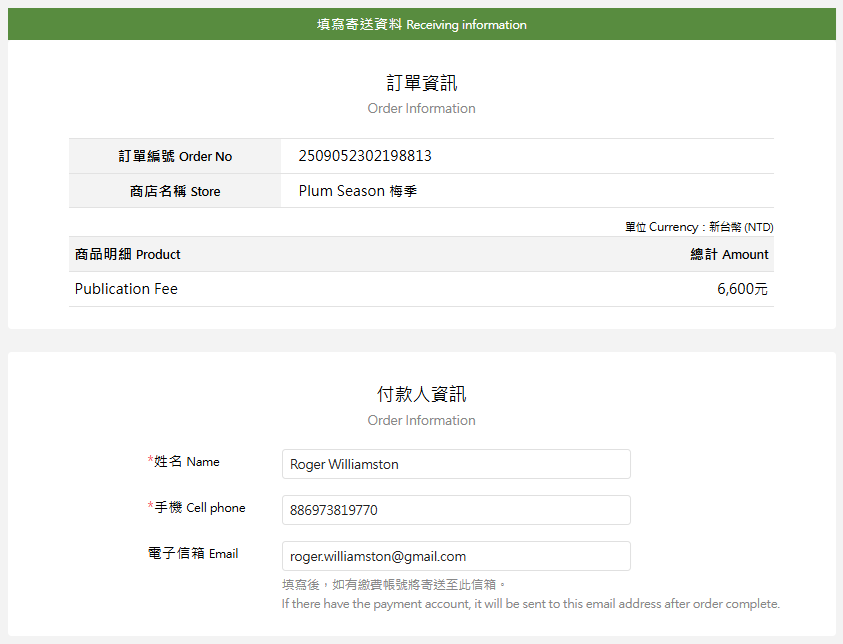Click the '商品明細 Product' column header
This screenshot has width=843, height=644.
coord(122,254)
